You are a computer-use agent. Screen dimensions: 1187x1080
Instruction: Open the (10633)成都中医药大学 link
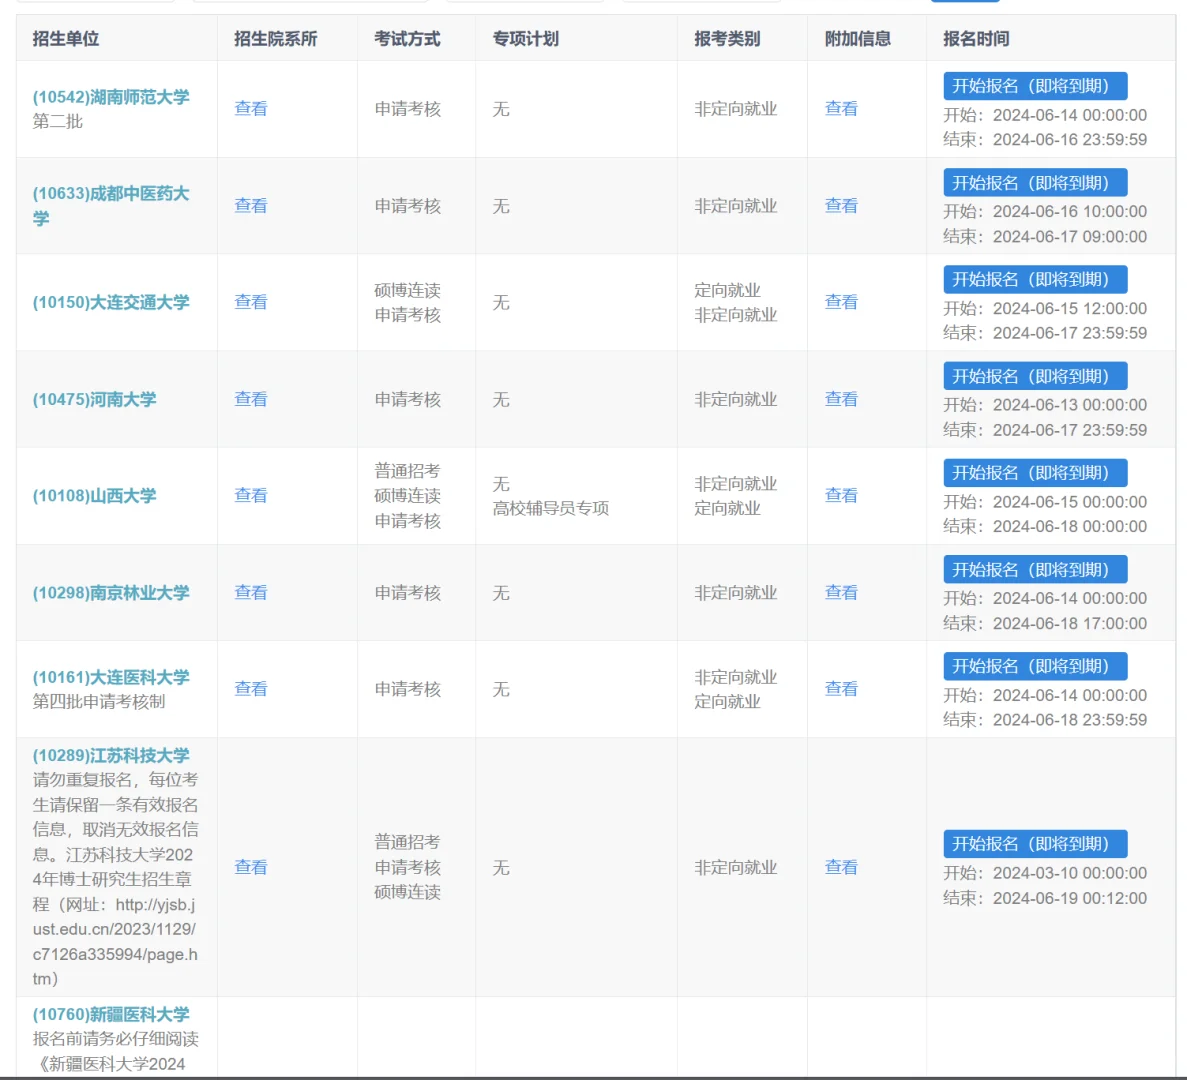[111, 206]
